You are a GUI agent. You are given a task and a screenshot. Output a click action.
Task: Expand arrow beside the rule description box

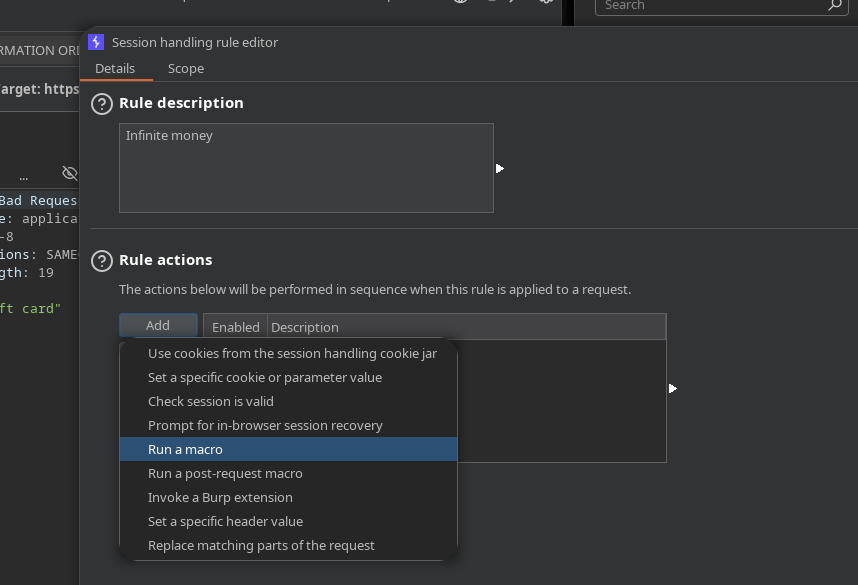(x=500, y=169)
